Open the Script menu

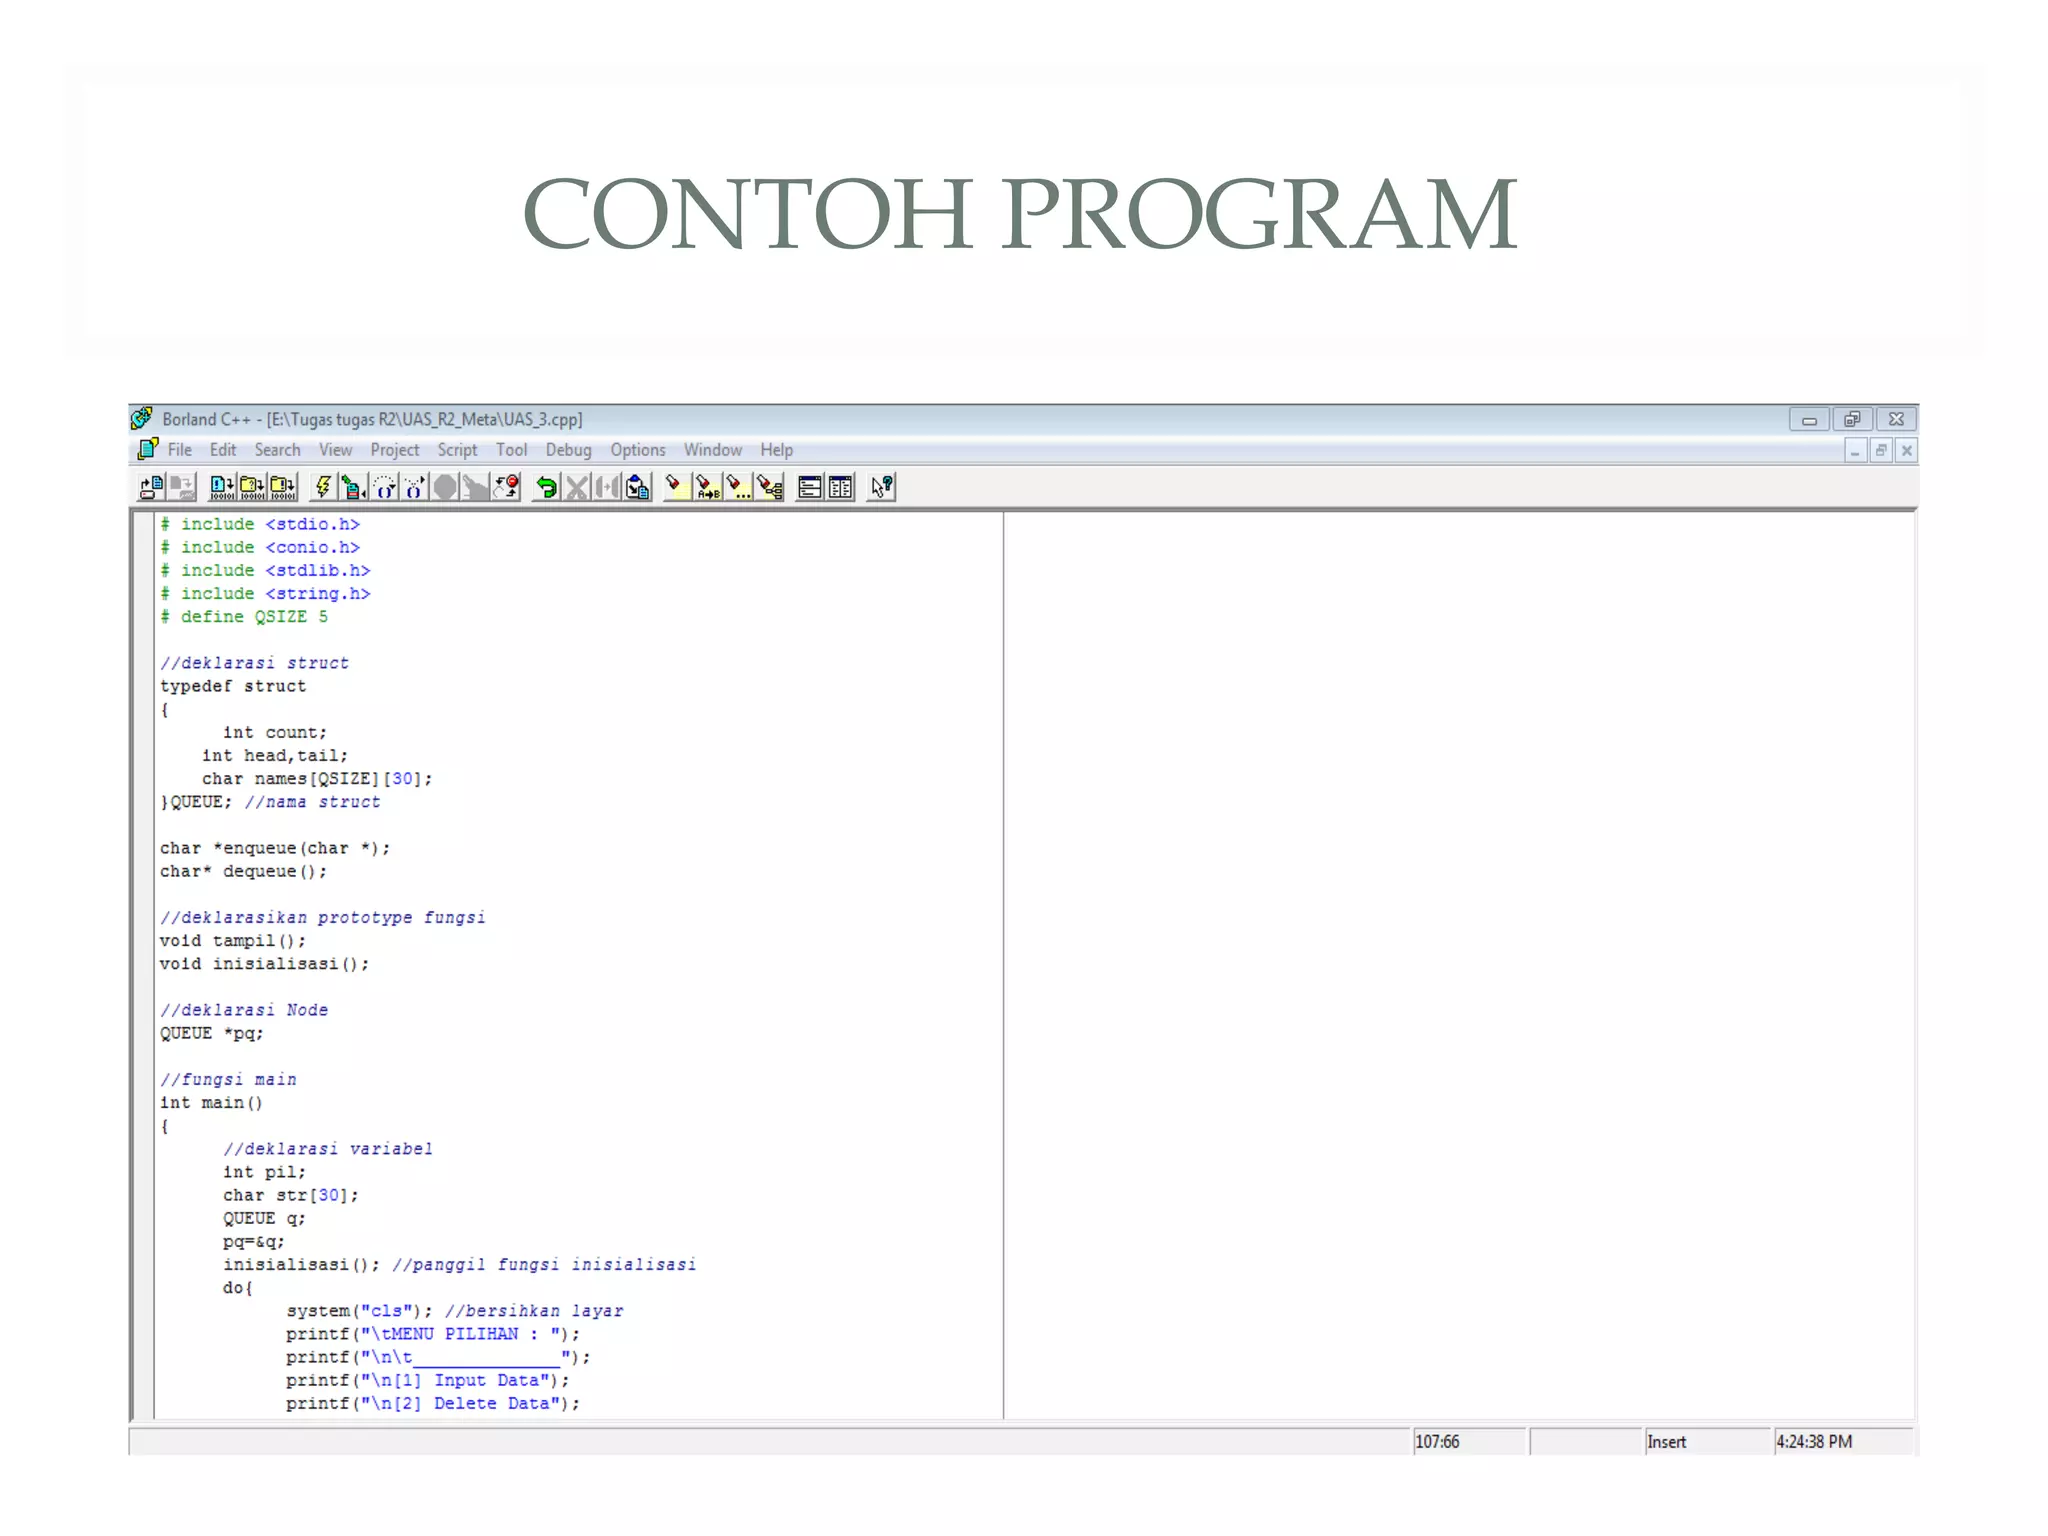click(457, 450)
